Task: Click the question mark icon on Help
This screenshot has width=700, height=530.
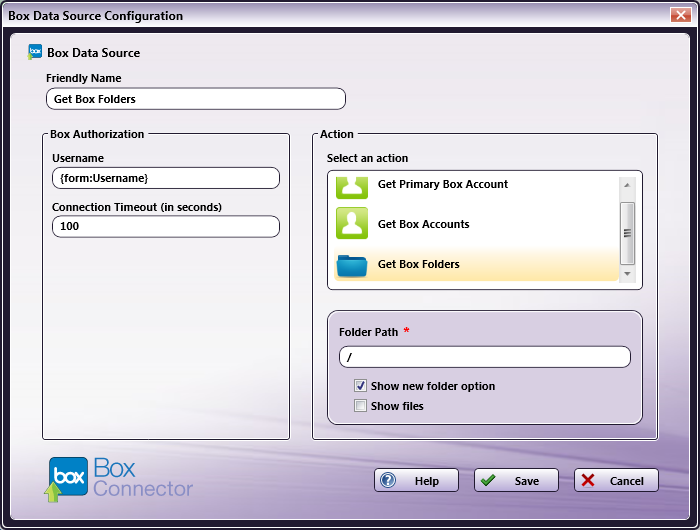Action: [388, 480]
